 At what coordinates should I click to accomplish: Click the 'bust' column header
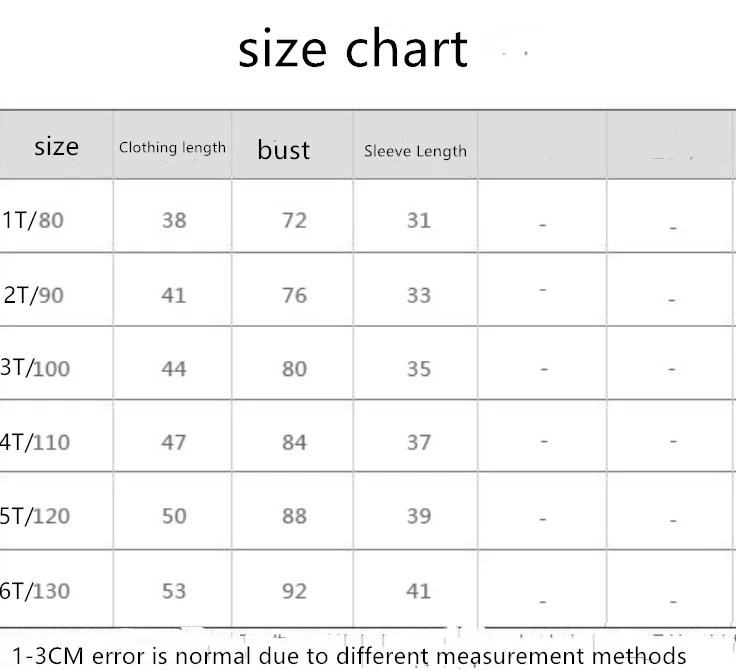[x=284, y=150]
